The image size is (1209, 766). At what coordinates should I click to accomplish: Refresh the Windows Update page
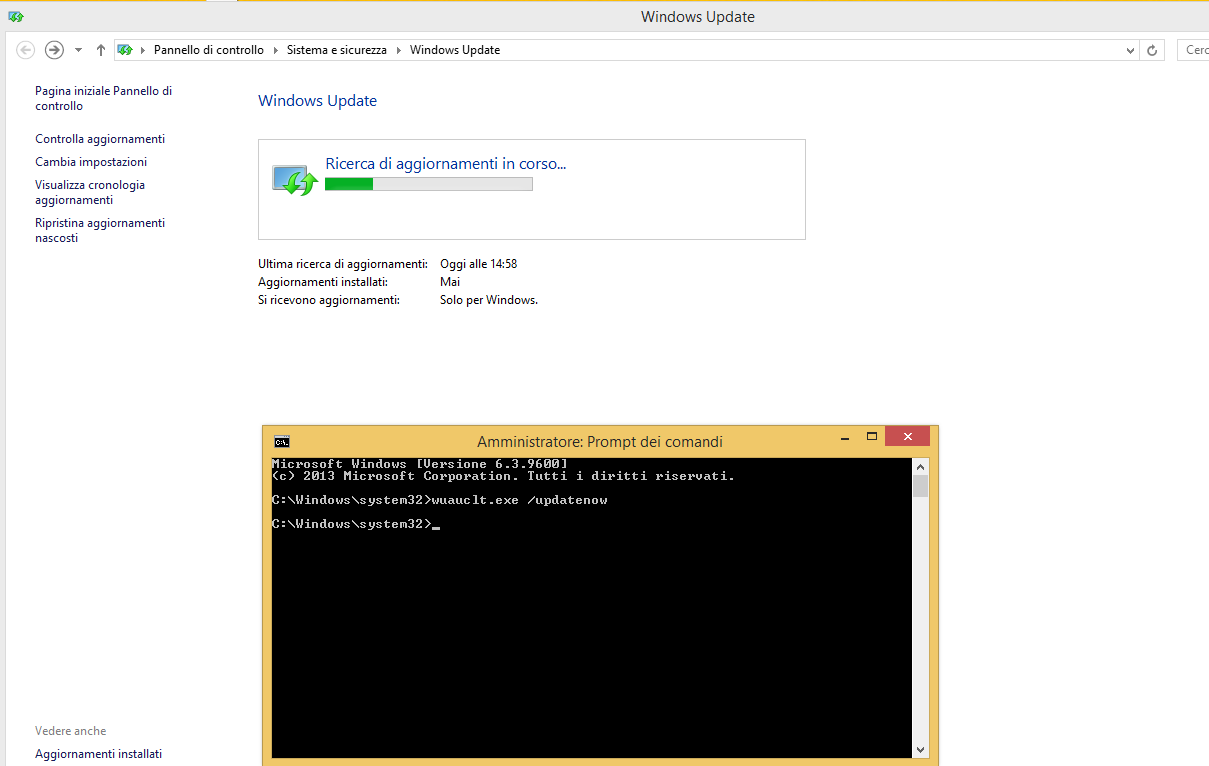tap(1152, 50)
